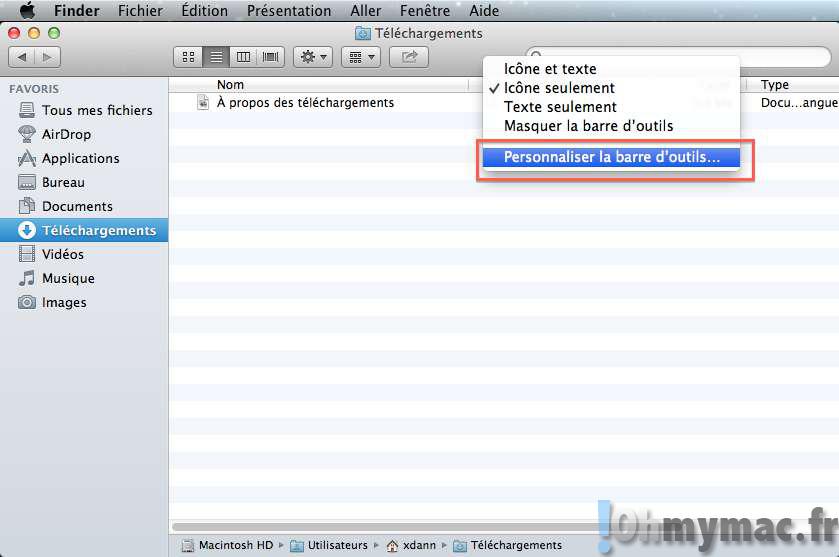Switch to Cover Flow view

pyautogui.click(x=271, y=57)
